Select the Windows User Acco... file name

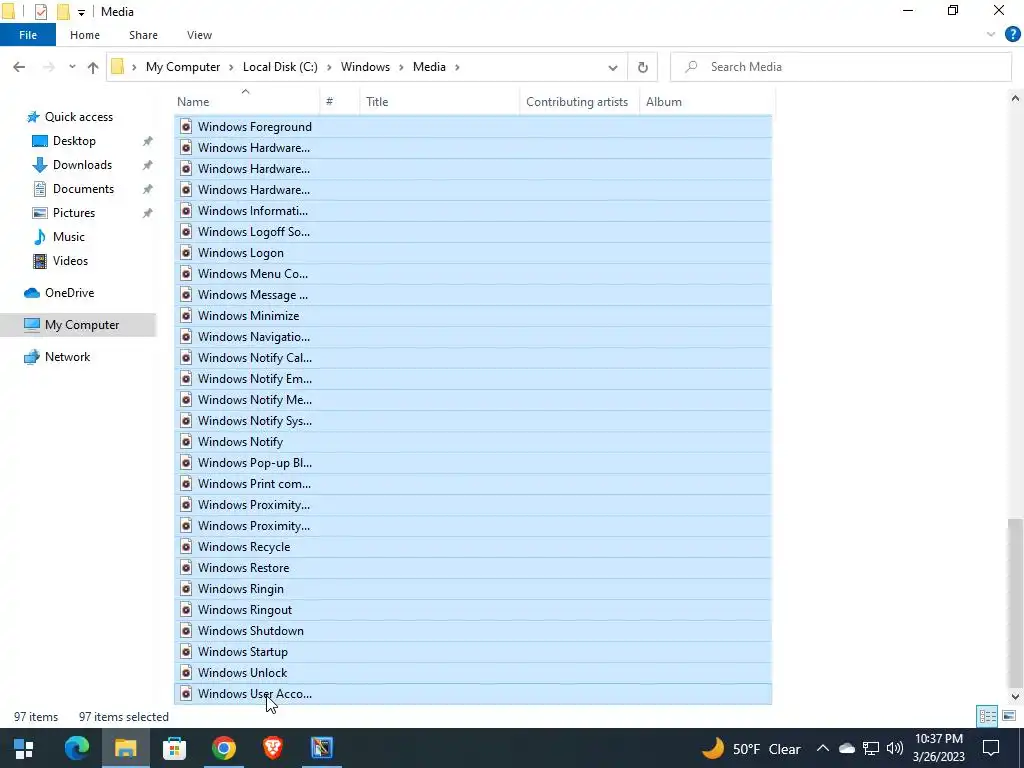point(255,694)
